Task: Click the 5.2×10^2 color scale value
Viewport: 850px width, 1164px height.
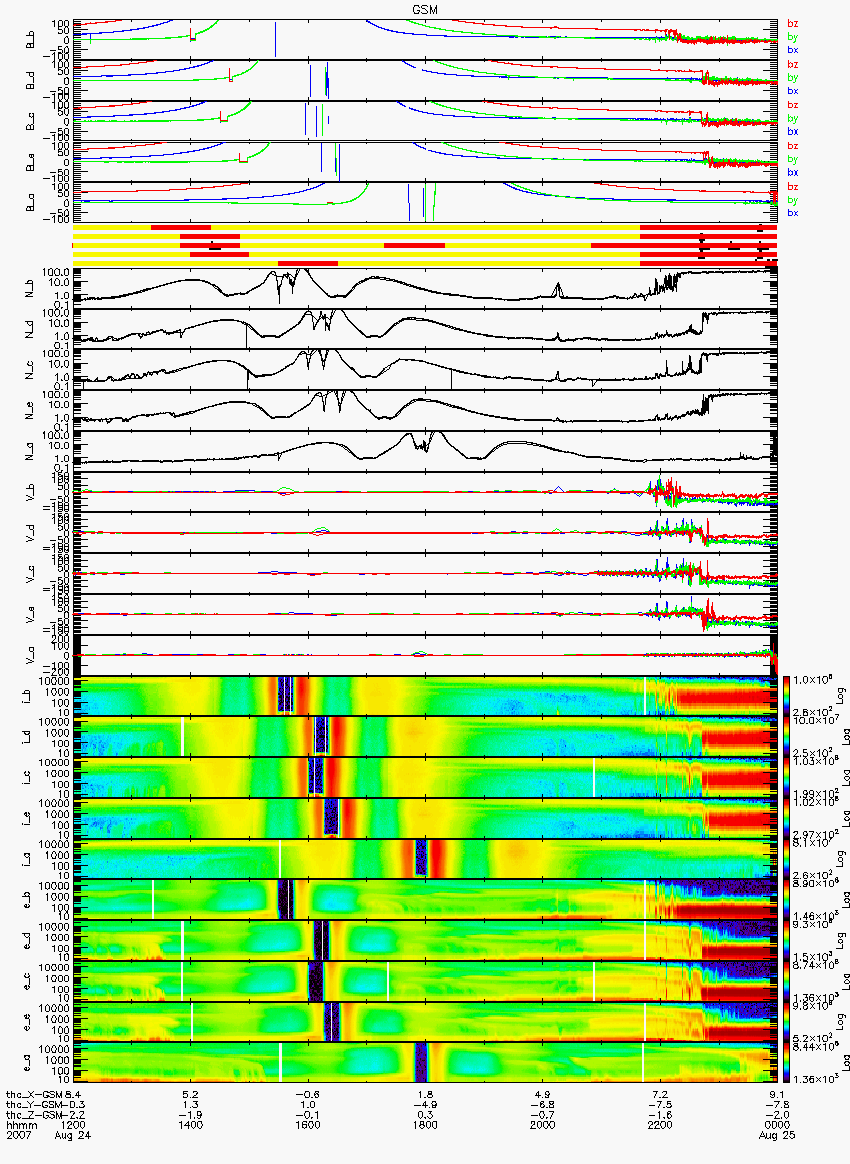Action: pyautogui.click(x=812, y=1036)
